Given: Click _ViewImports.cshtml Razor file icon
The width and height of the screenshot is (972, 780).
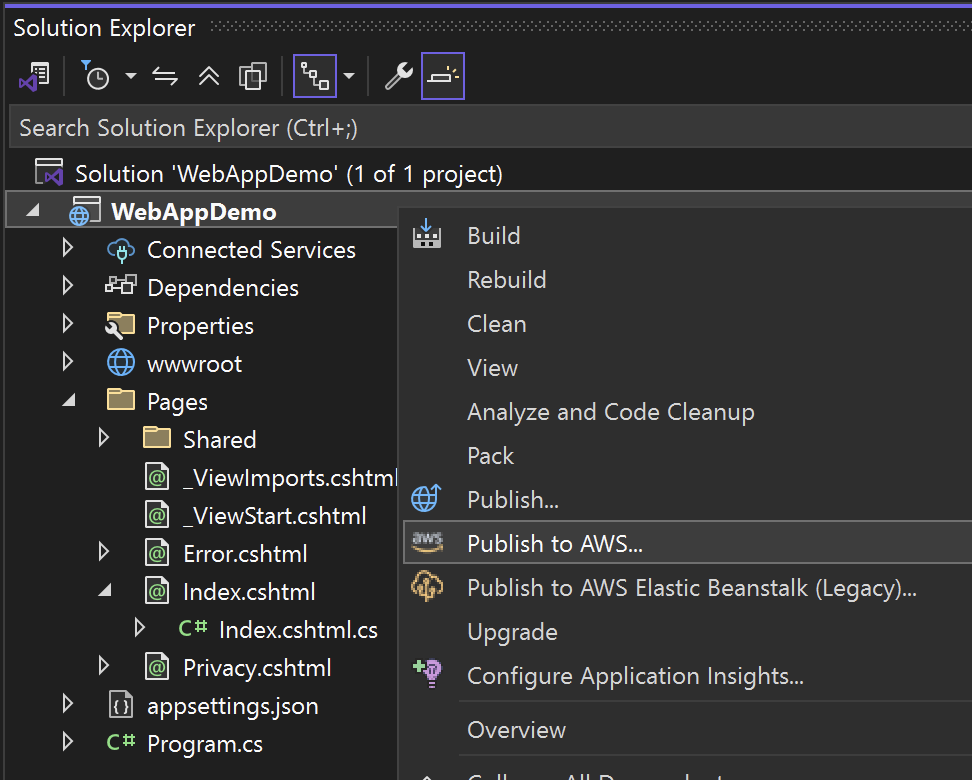Looking at the screenshot, I should tap(157, 477).
